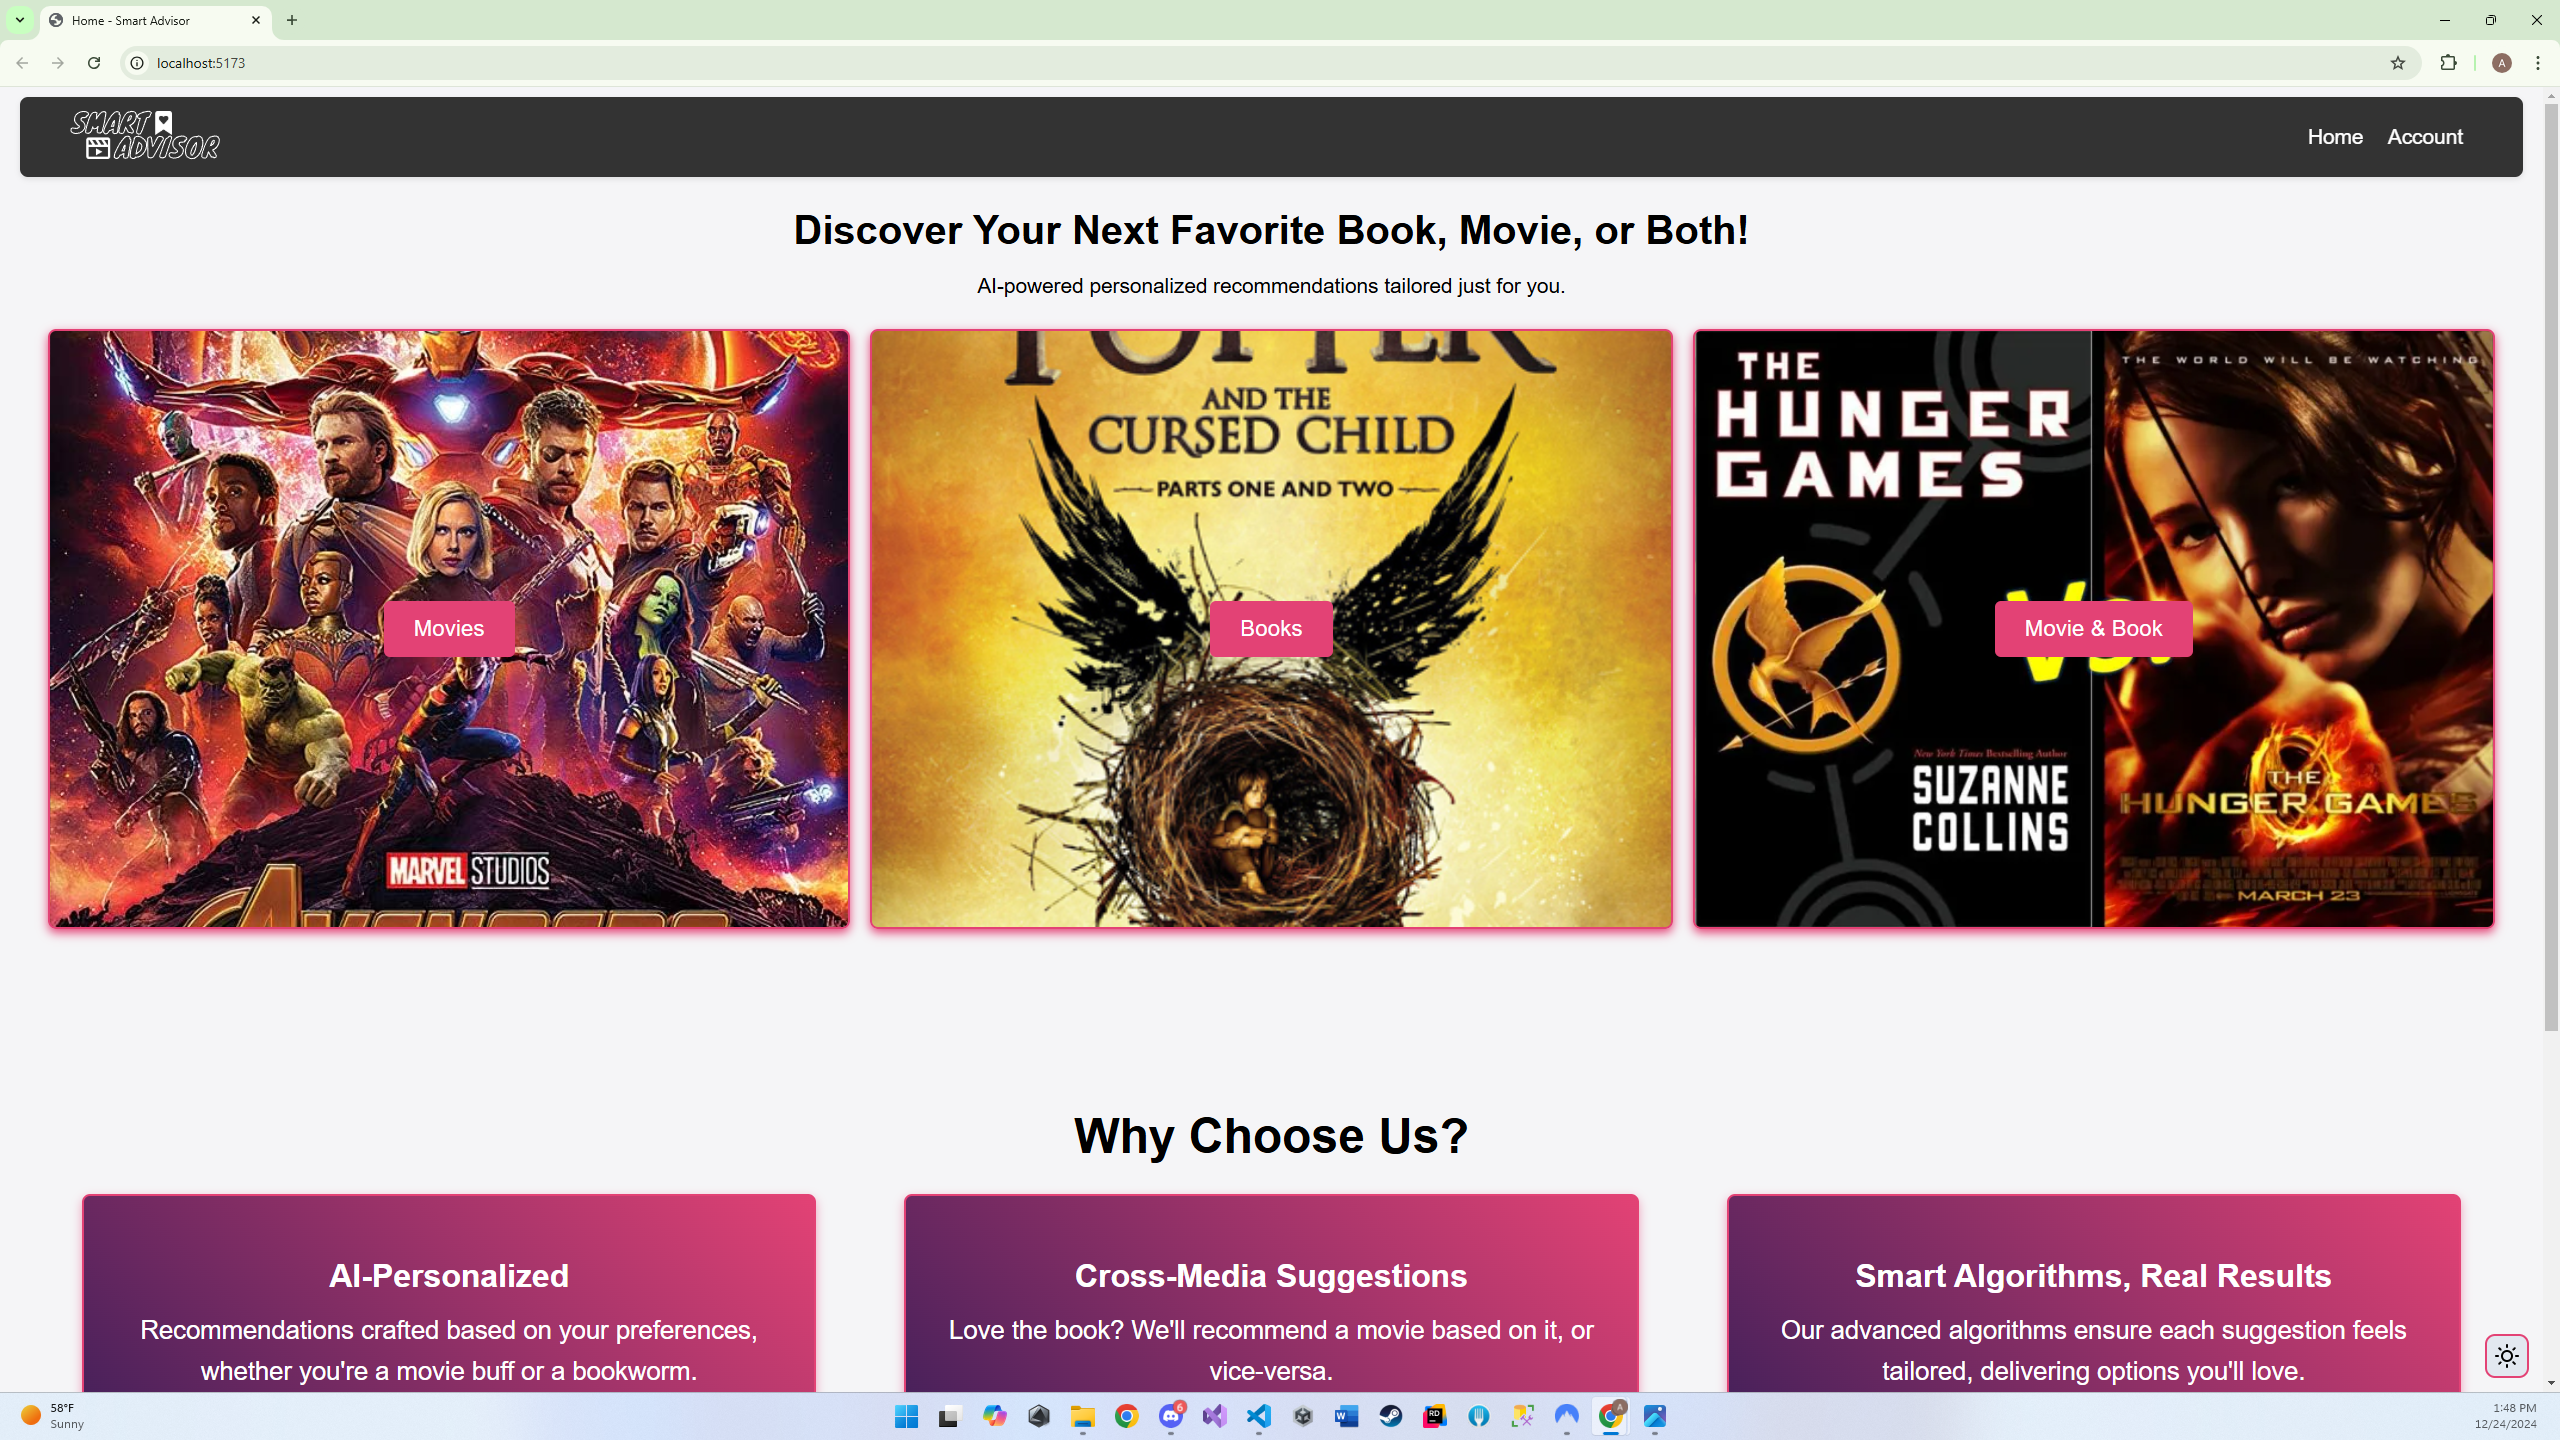Click the address bar showing localhost:5173

(x=199, y=63)
